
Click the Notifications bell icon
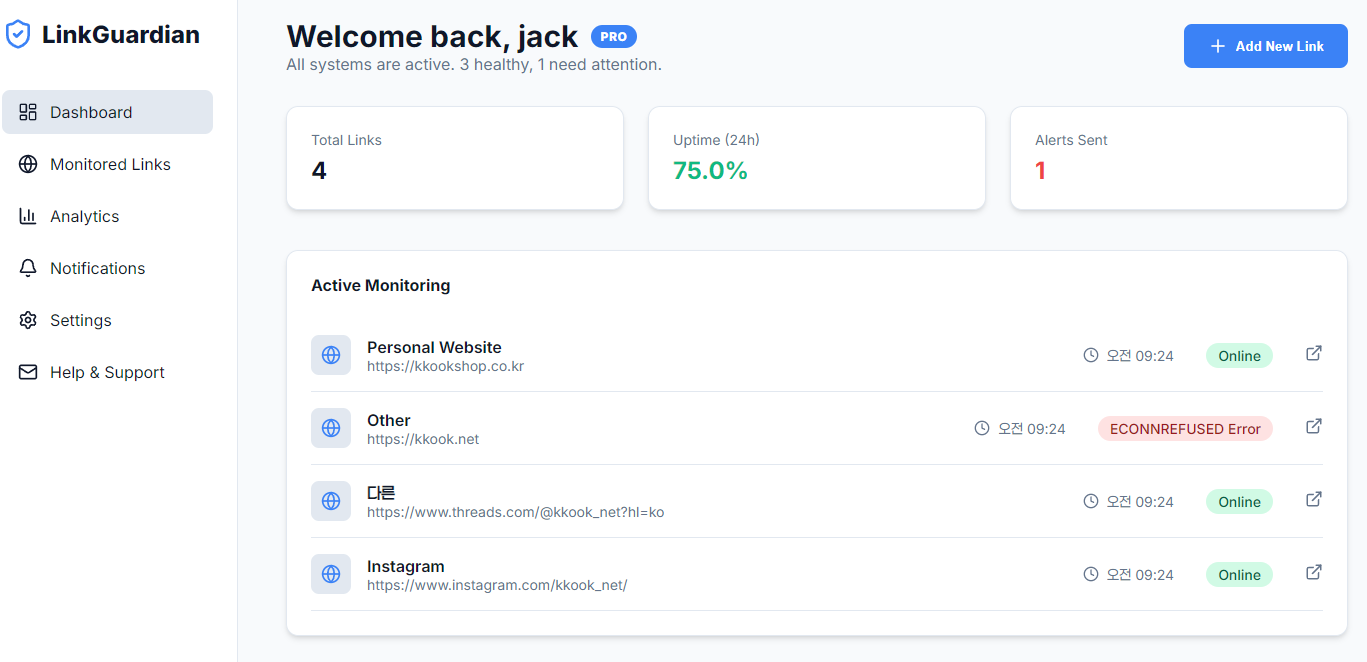point(27,268)
